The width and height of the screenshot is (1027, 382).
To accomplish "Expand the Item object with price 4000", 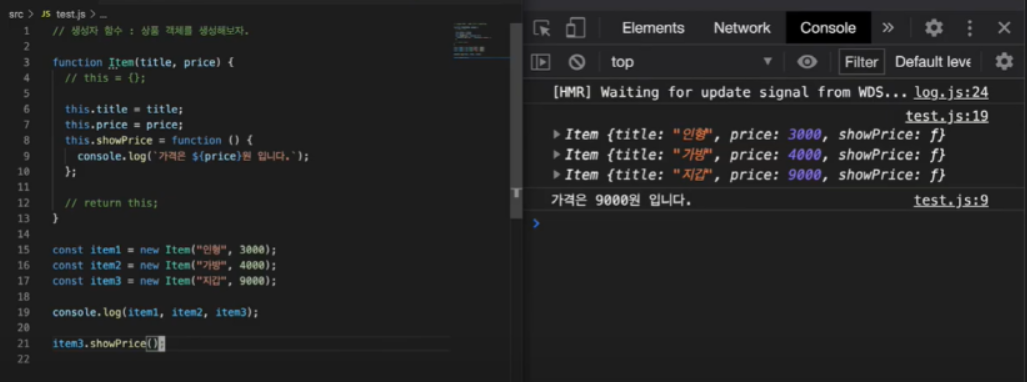I will tap(557, 155).
